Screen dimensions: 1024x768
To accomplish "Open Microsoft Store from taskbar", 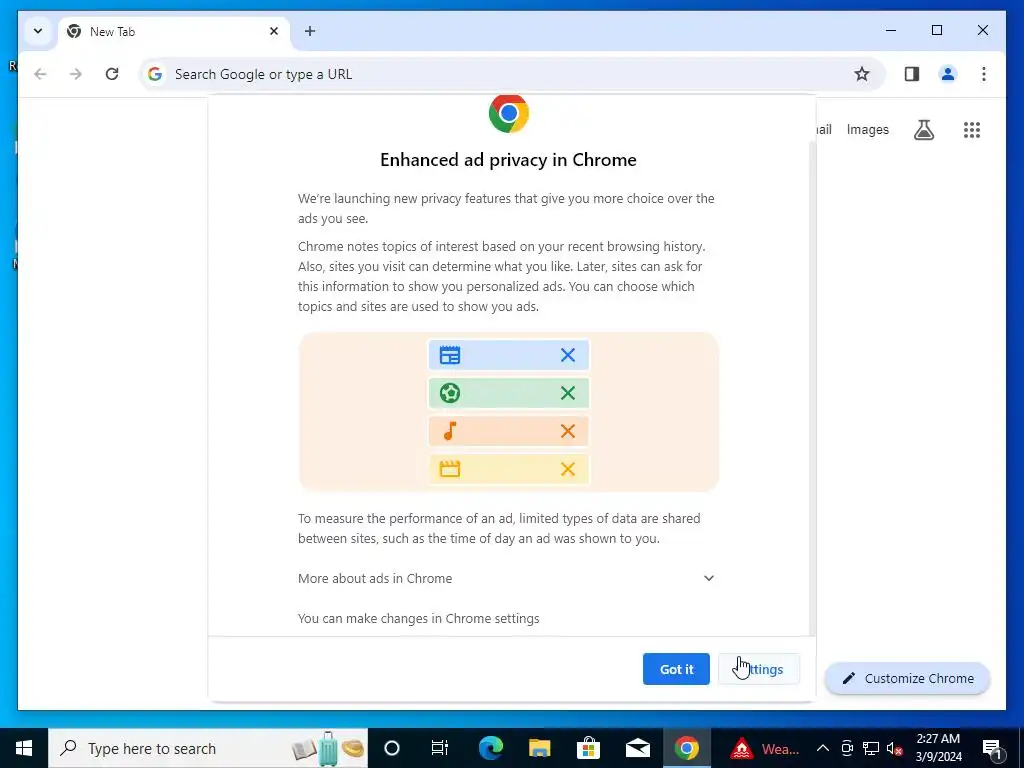I will 588,748.
